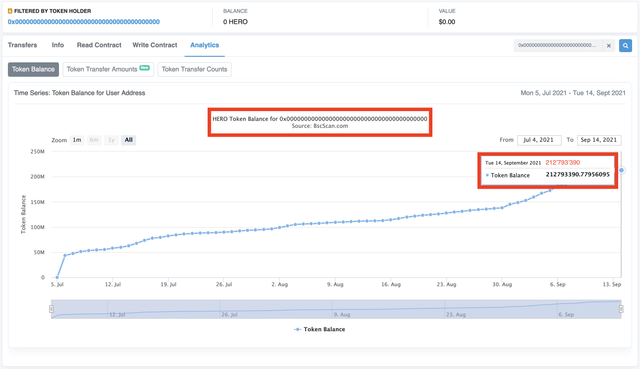Viewport: 640px width, 369px height.
Task: Clear the address filter with X icon
Action: [x=609, y=46]
